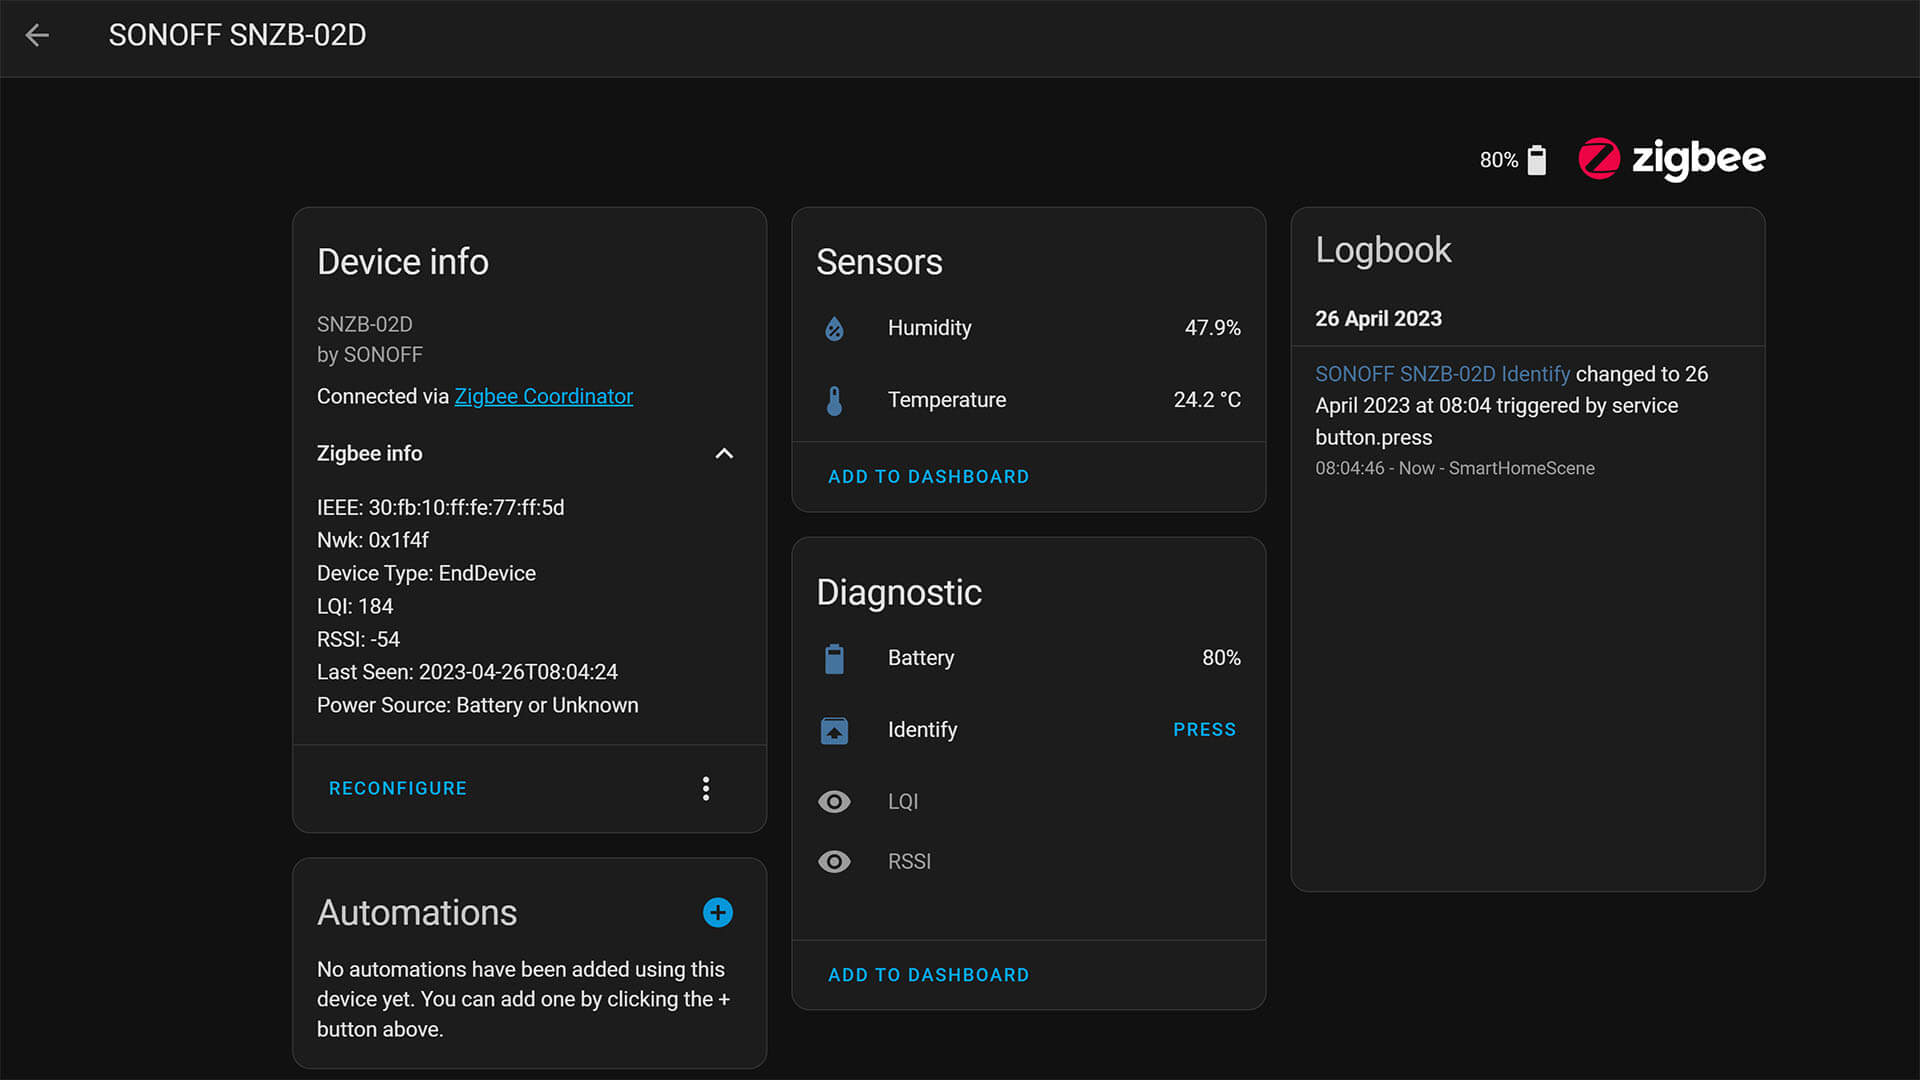Click the Last Seen timestamp line
Image resolution: width=1920 pixels, height=1080 pixels.
pyautogui.click(x=467, y=673)
